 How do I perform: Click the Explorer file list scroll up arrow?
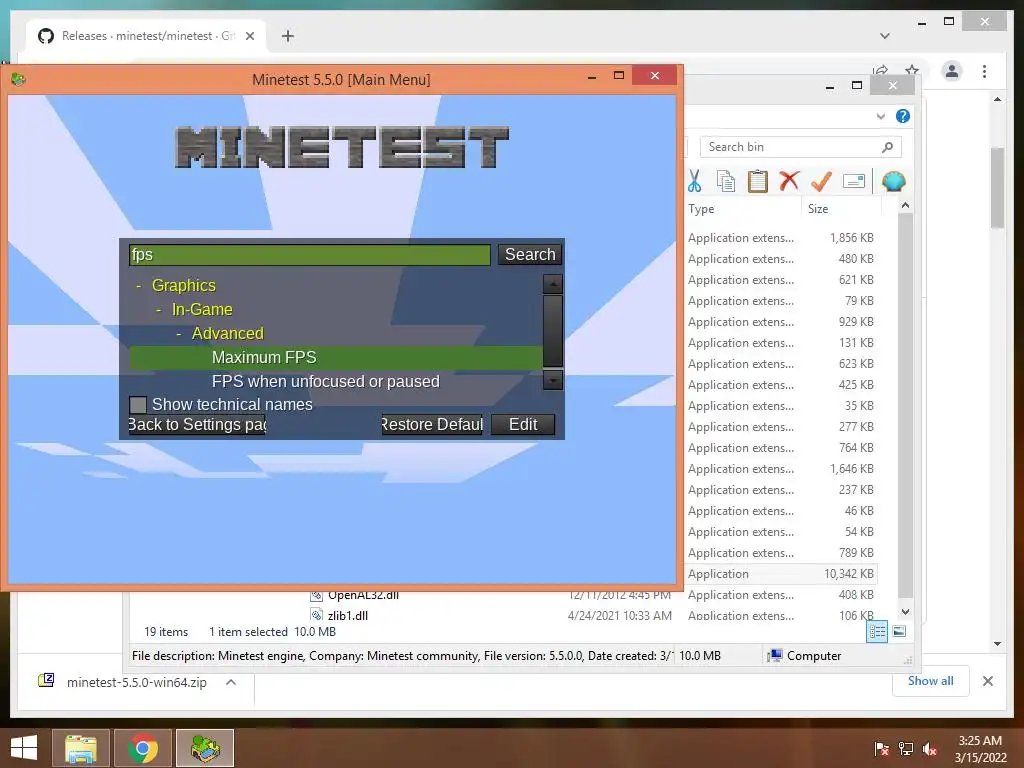905,206
